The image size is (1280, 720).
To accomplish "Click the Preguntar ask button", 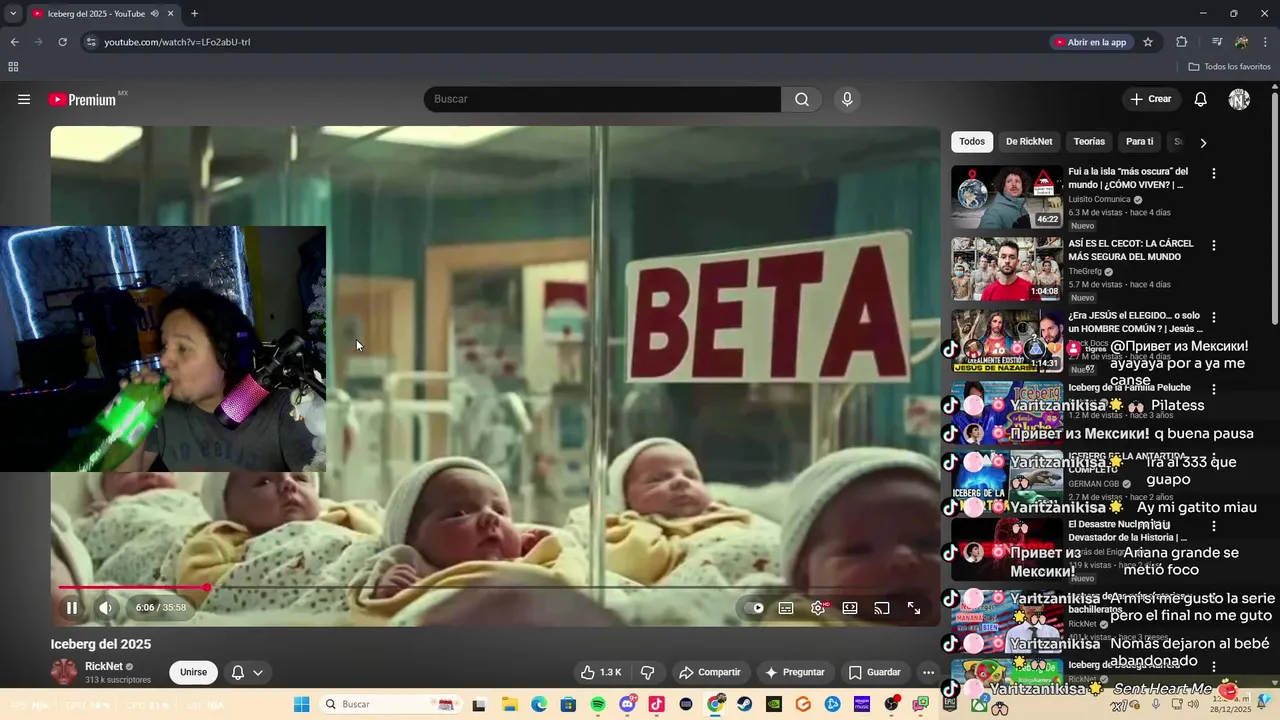I will tap(795, 672).
